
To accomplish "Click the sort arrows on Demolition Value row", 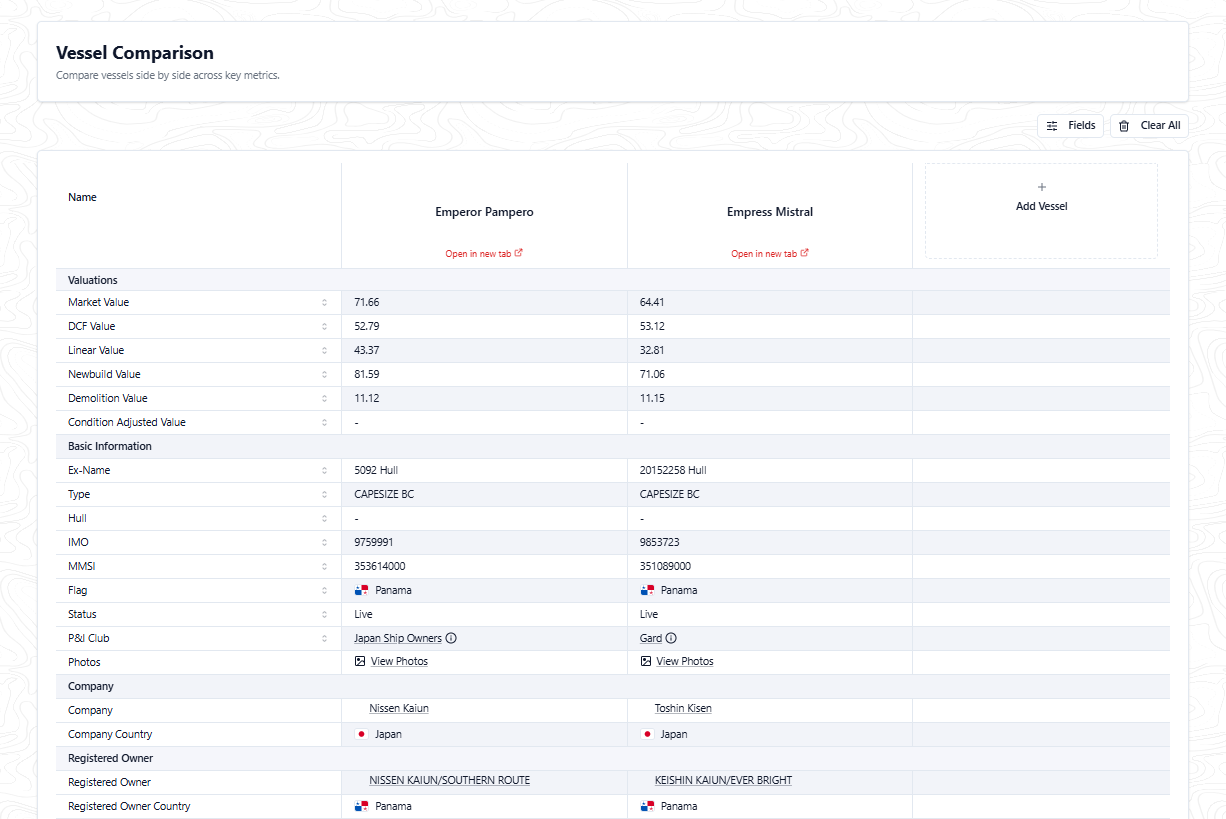I will pyautogui.click(x=324, y=398).
